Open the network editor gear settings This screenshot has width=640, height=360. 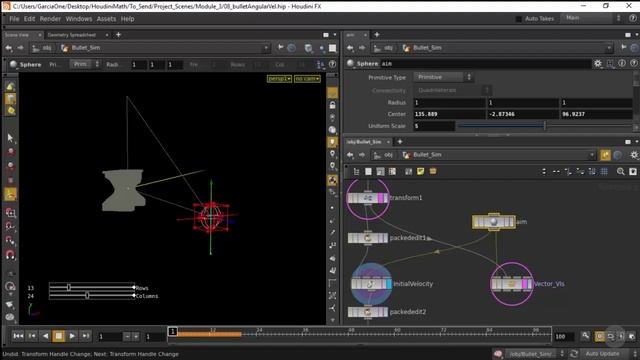[x=633, y=155]
